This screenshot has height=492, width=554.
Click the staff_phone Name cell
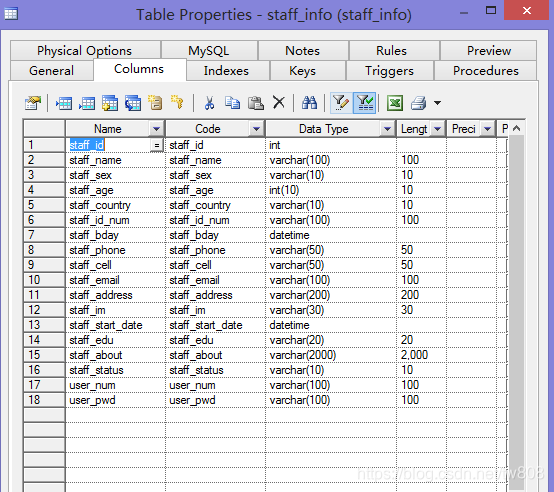click(x=115, y=250)
